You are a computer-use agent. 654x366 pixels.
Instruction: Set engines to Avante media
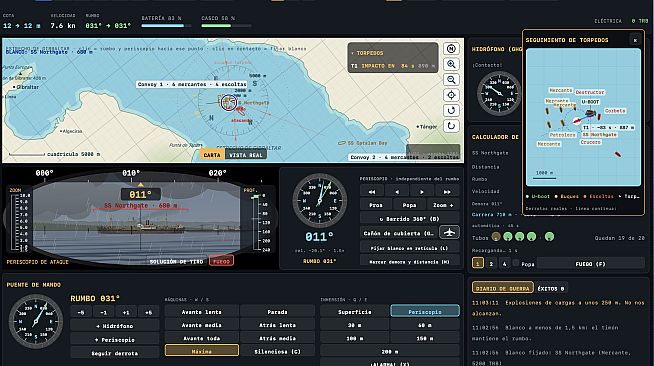(201, 325)
